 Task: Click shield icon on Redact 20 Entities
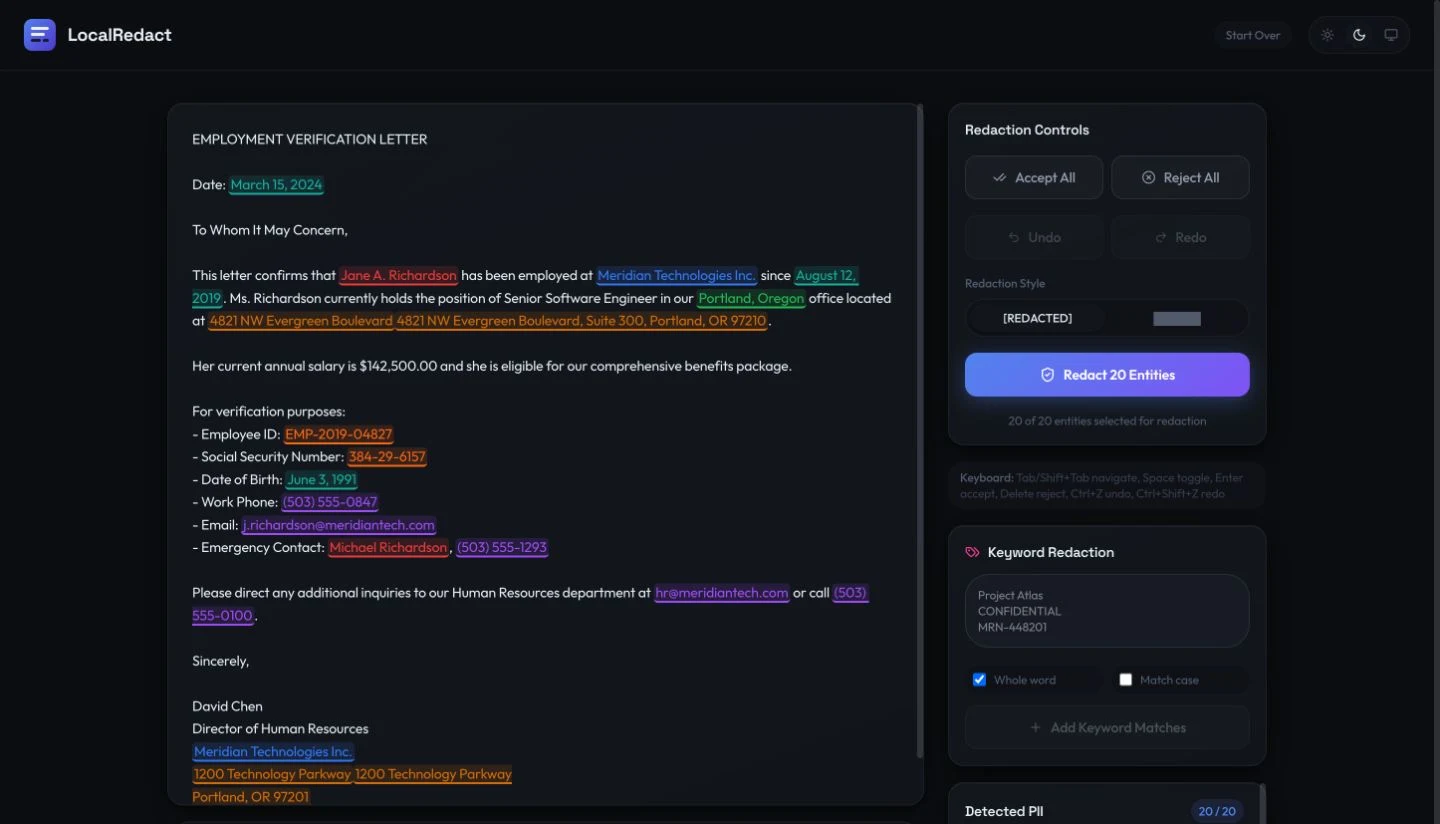[1047, 375]
